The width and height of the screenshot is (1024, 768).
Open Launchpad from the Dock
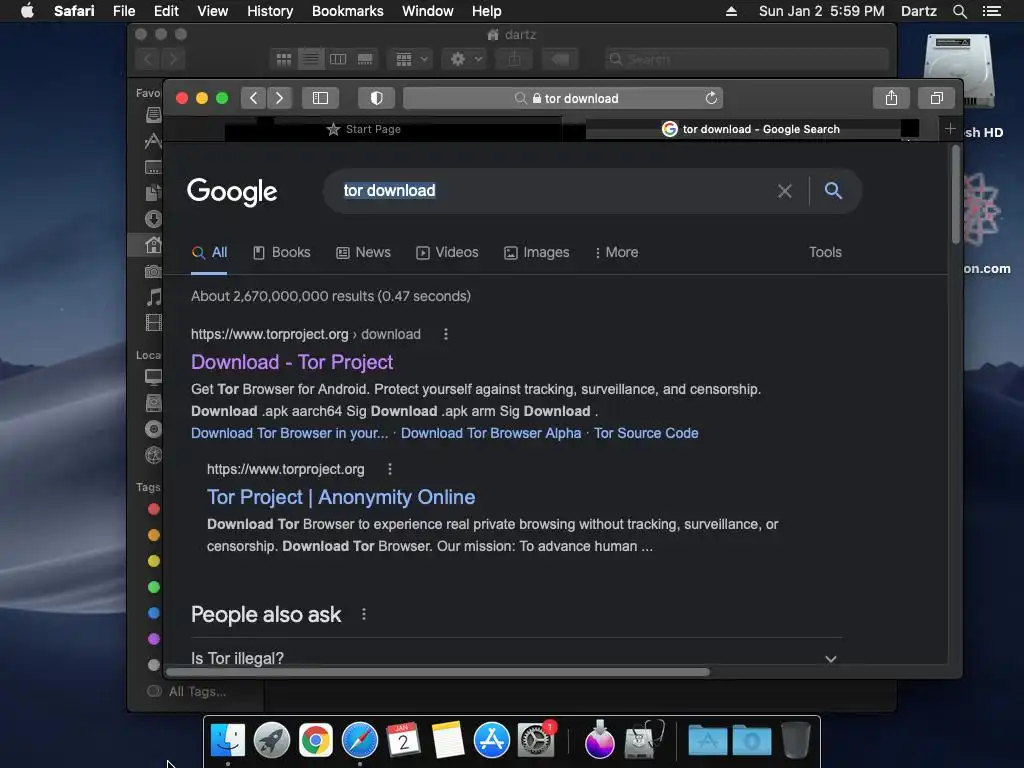point(272,741)
